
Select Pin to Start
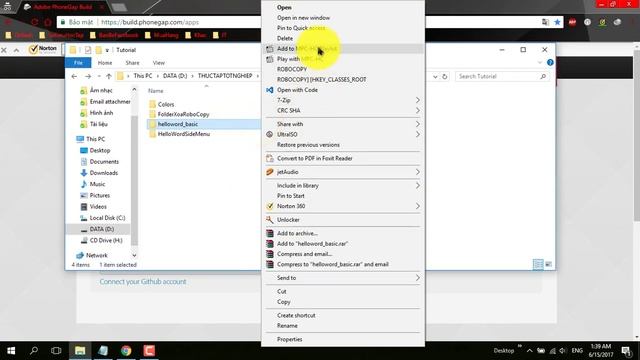coord(291,196)
